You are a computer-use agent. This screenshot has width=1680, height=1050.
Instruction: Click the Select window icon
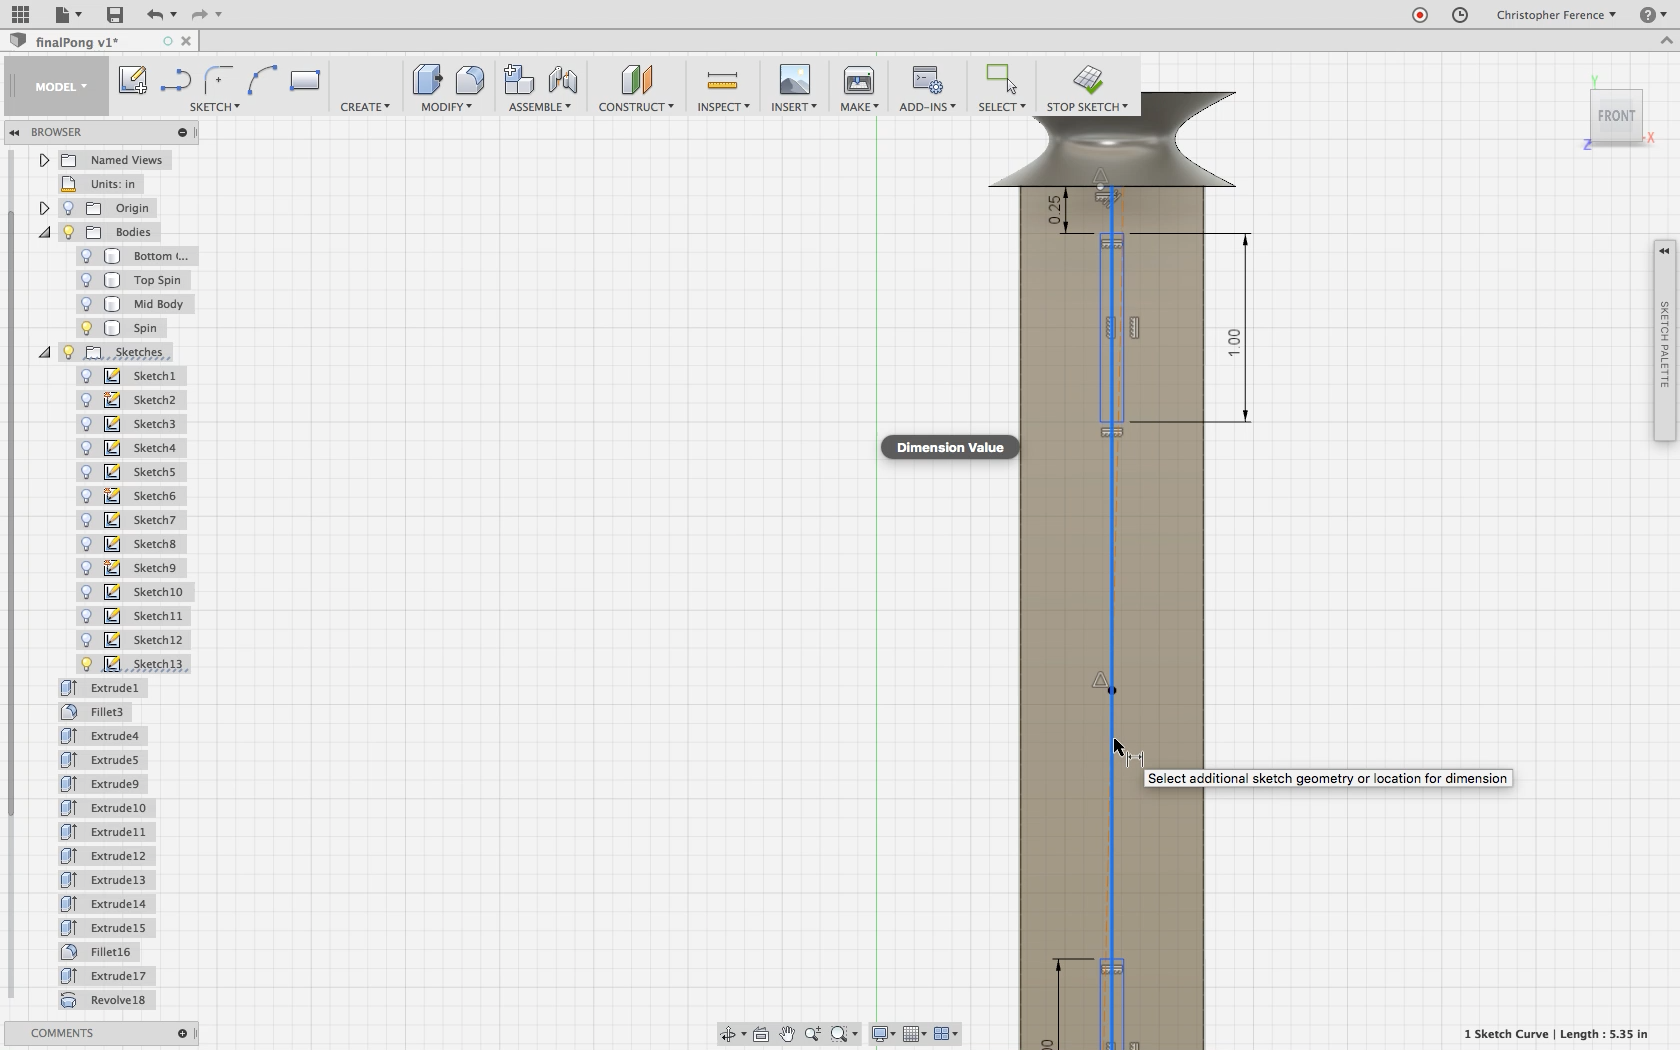(x=1001, y=80)
